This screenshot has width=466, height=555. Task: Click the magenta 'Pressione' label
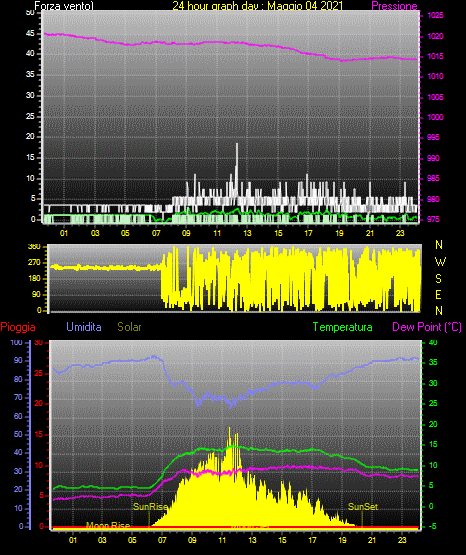(x=394, y=6)
